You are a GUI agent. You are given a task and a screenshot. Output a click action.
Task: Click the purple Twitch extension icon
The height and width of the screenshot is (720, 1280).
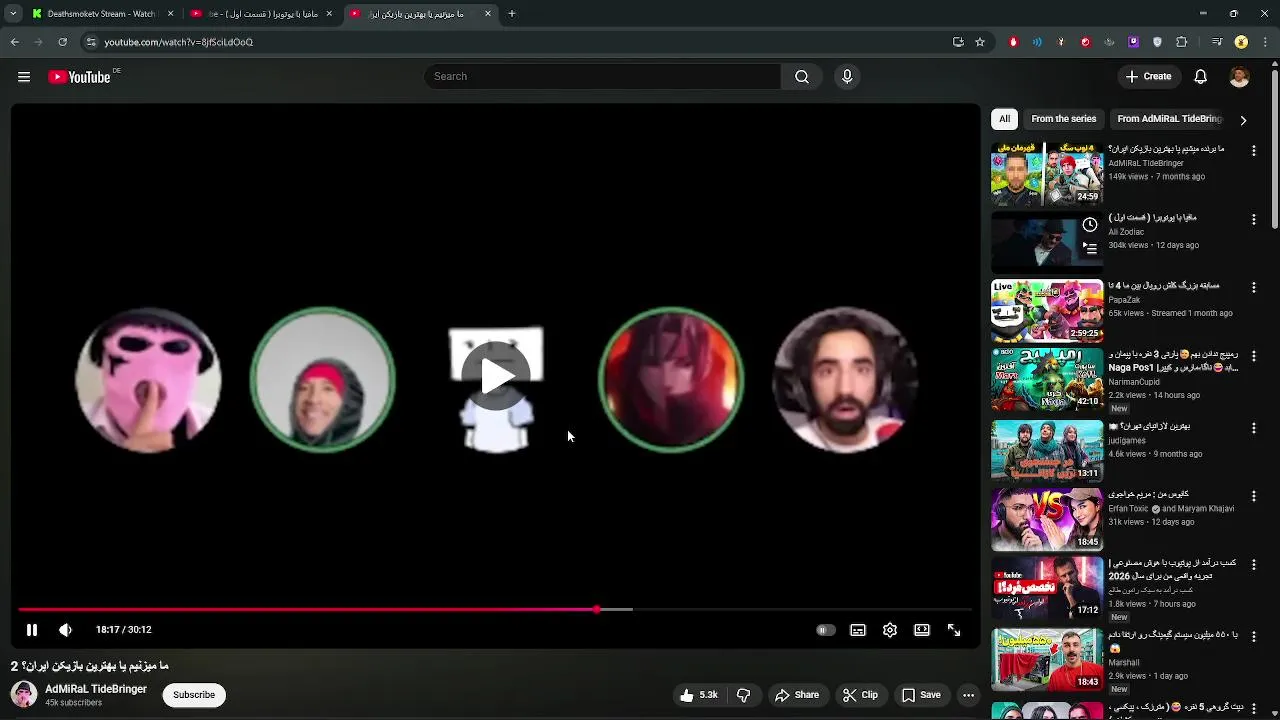pyautogui.click(x=1133, y=42)
